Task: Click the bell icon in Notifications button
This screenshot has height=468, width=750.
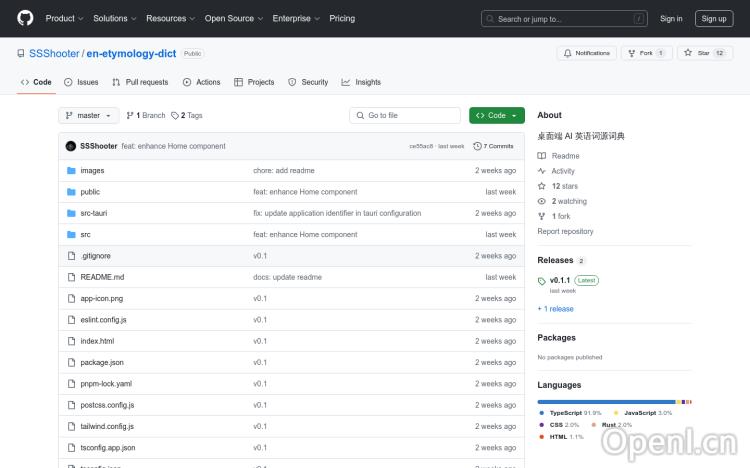Action: (567, 53)
